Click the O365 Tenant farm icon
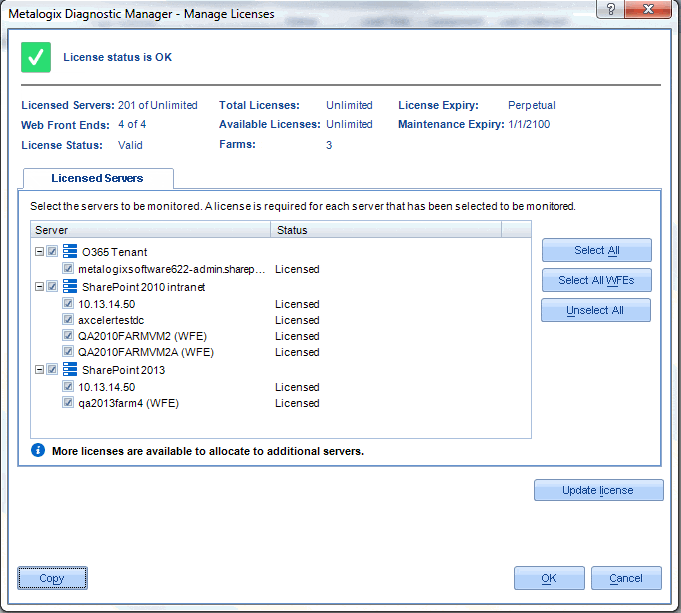The width and height of the screenshot is (681, 613). 69,251
